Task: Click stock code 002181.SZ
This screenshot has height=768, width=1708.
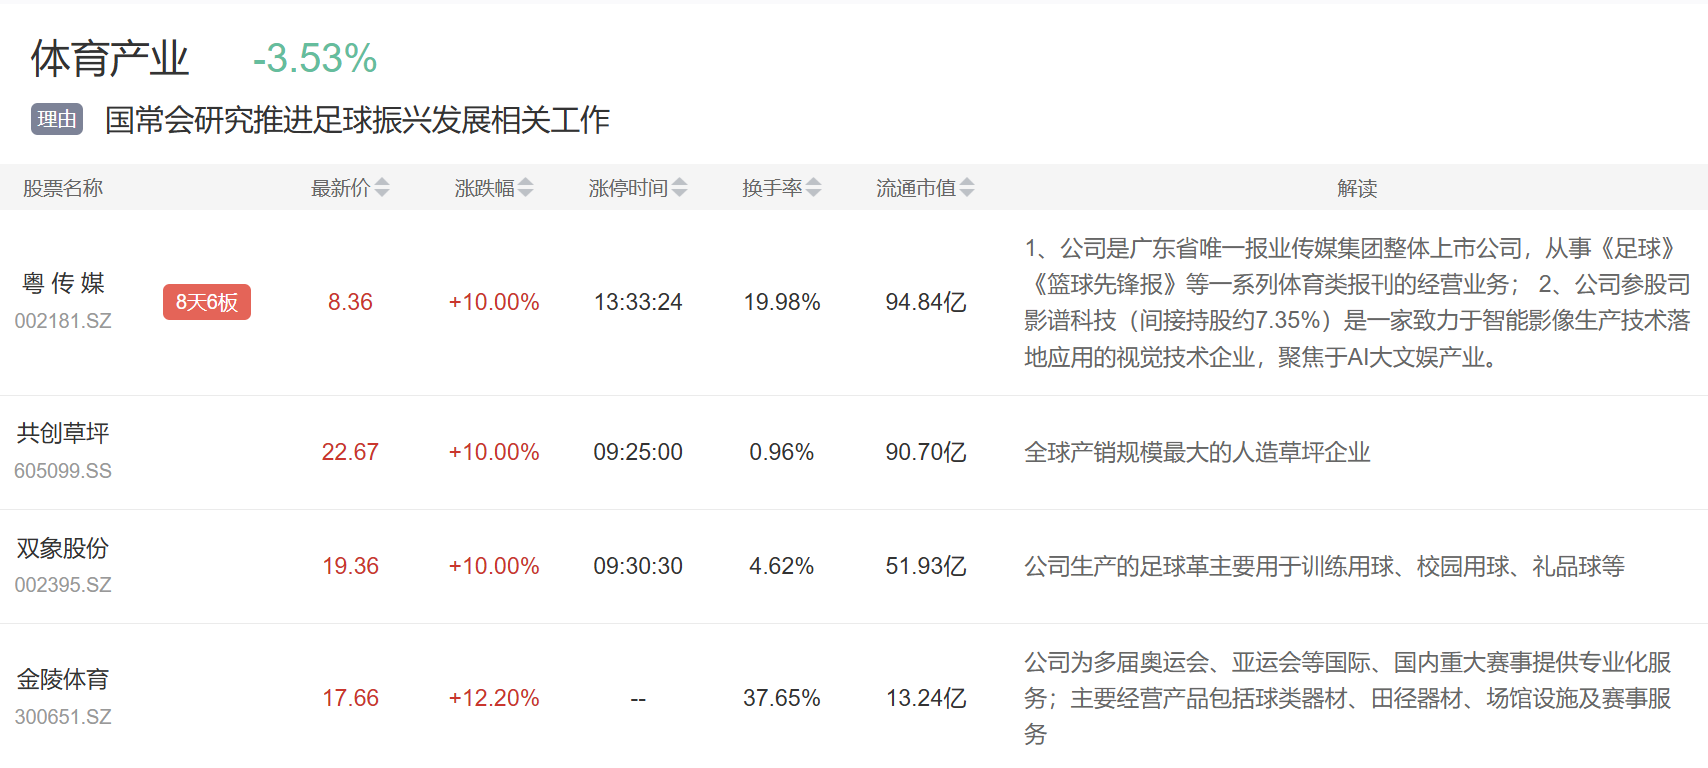Action: click(63, 321)
